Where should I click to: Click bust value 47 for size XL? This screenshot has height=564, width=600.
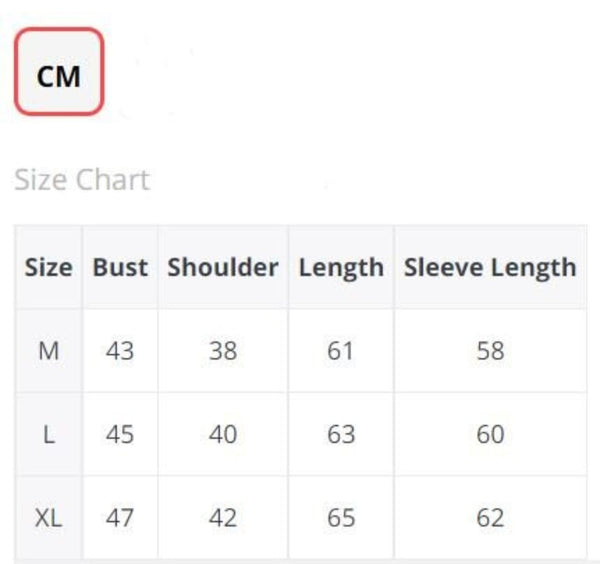click(x=120, y=518)
